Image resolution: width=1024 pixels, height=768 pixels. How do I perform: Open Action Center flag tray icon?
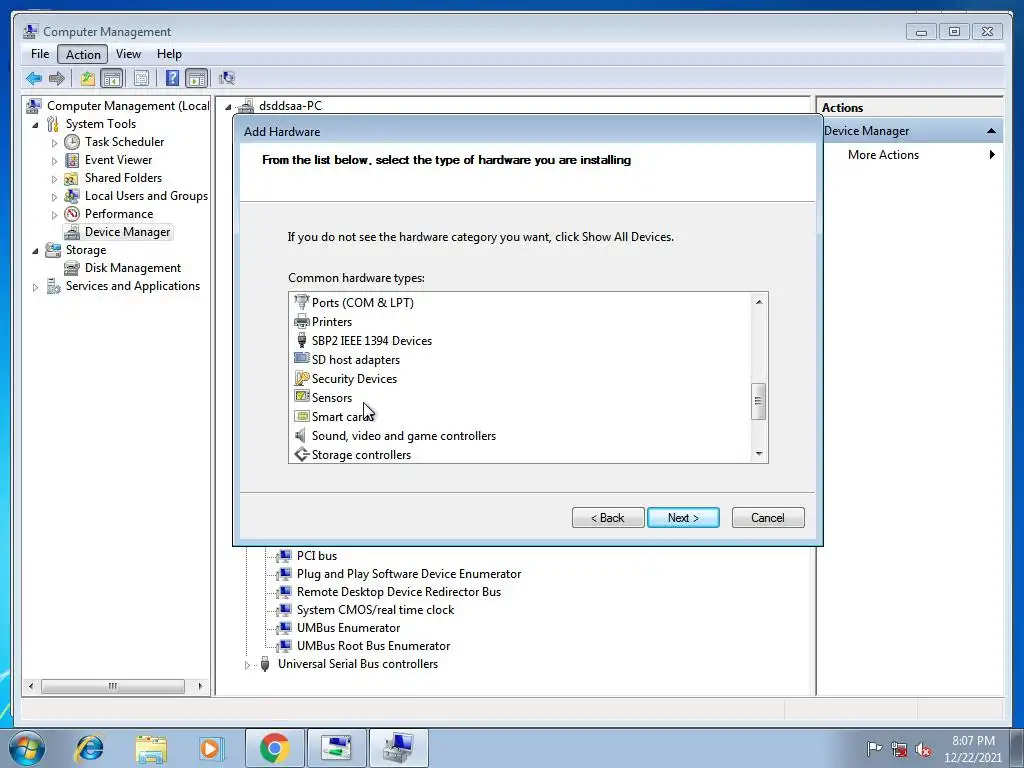coord(874,749)
